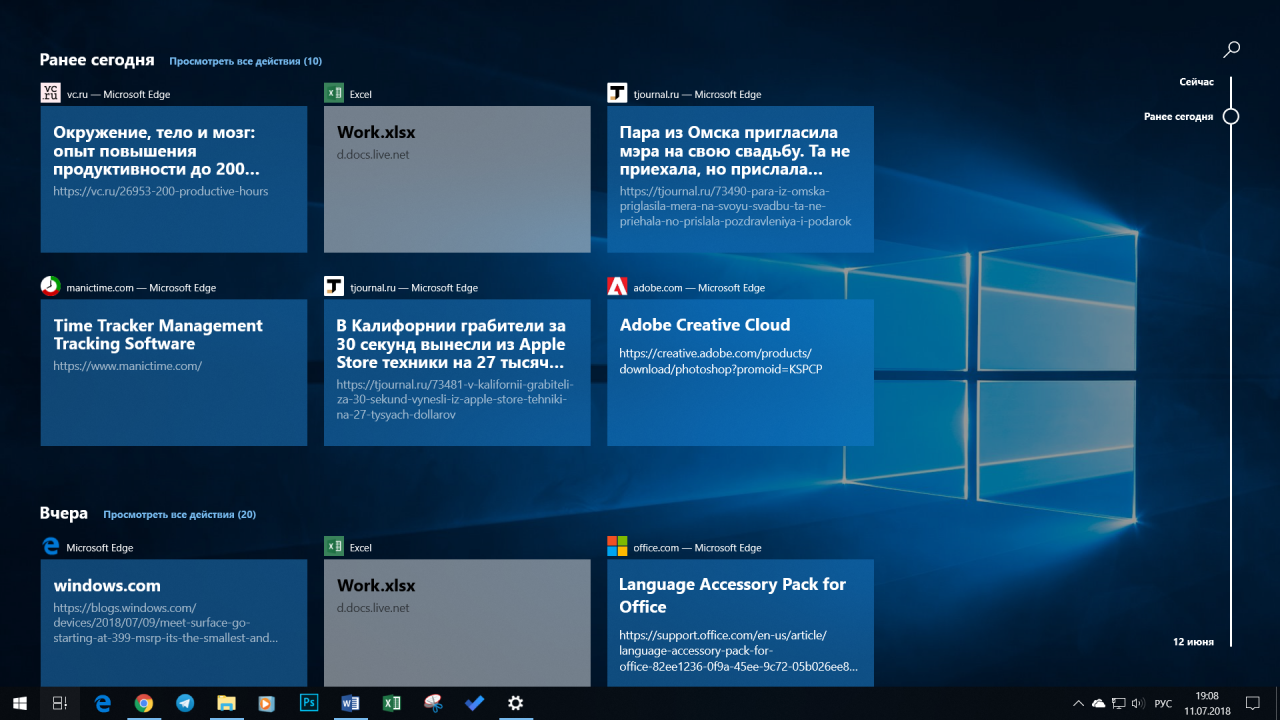1280x720 pixels.
Task: Open today's Work.xlsx Excel activity card
Action: pyautogui.click(x=457, y=179)
